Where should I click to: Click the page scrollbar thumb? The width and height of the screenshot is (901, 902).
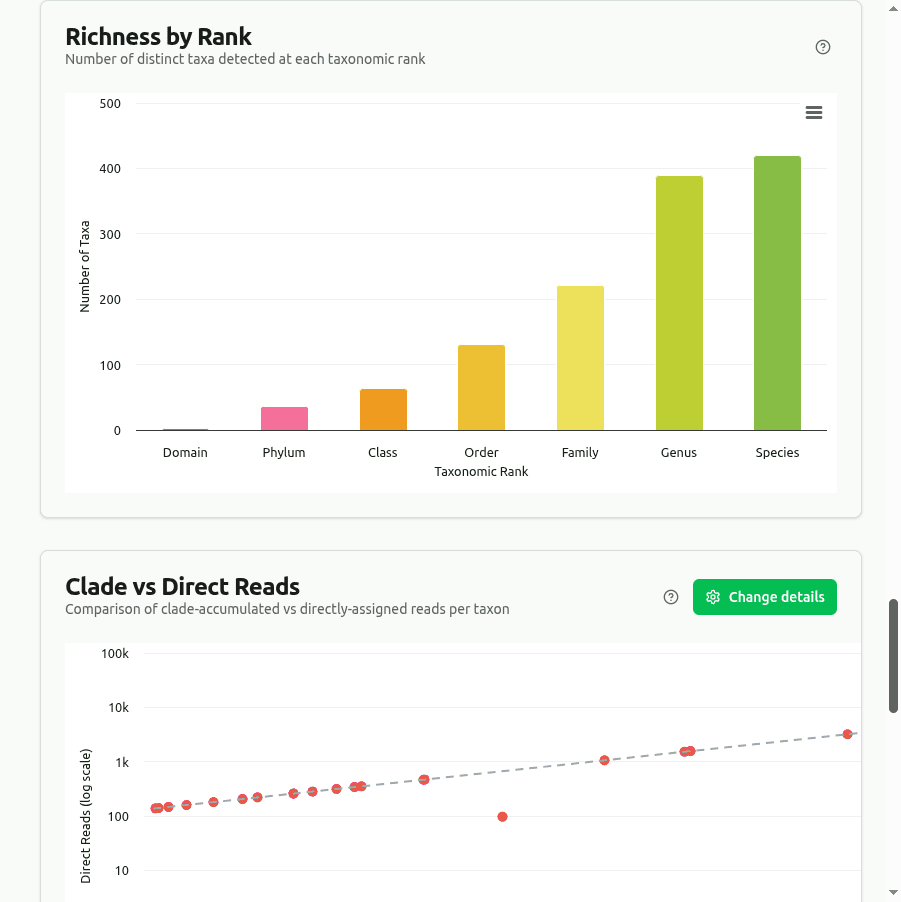click(893, 655)
